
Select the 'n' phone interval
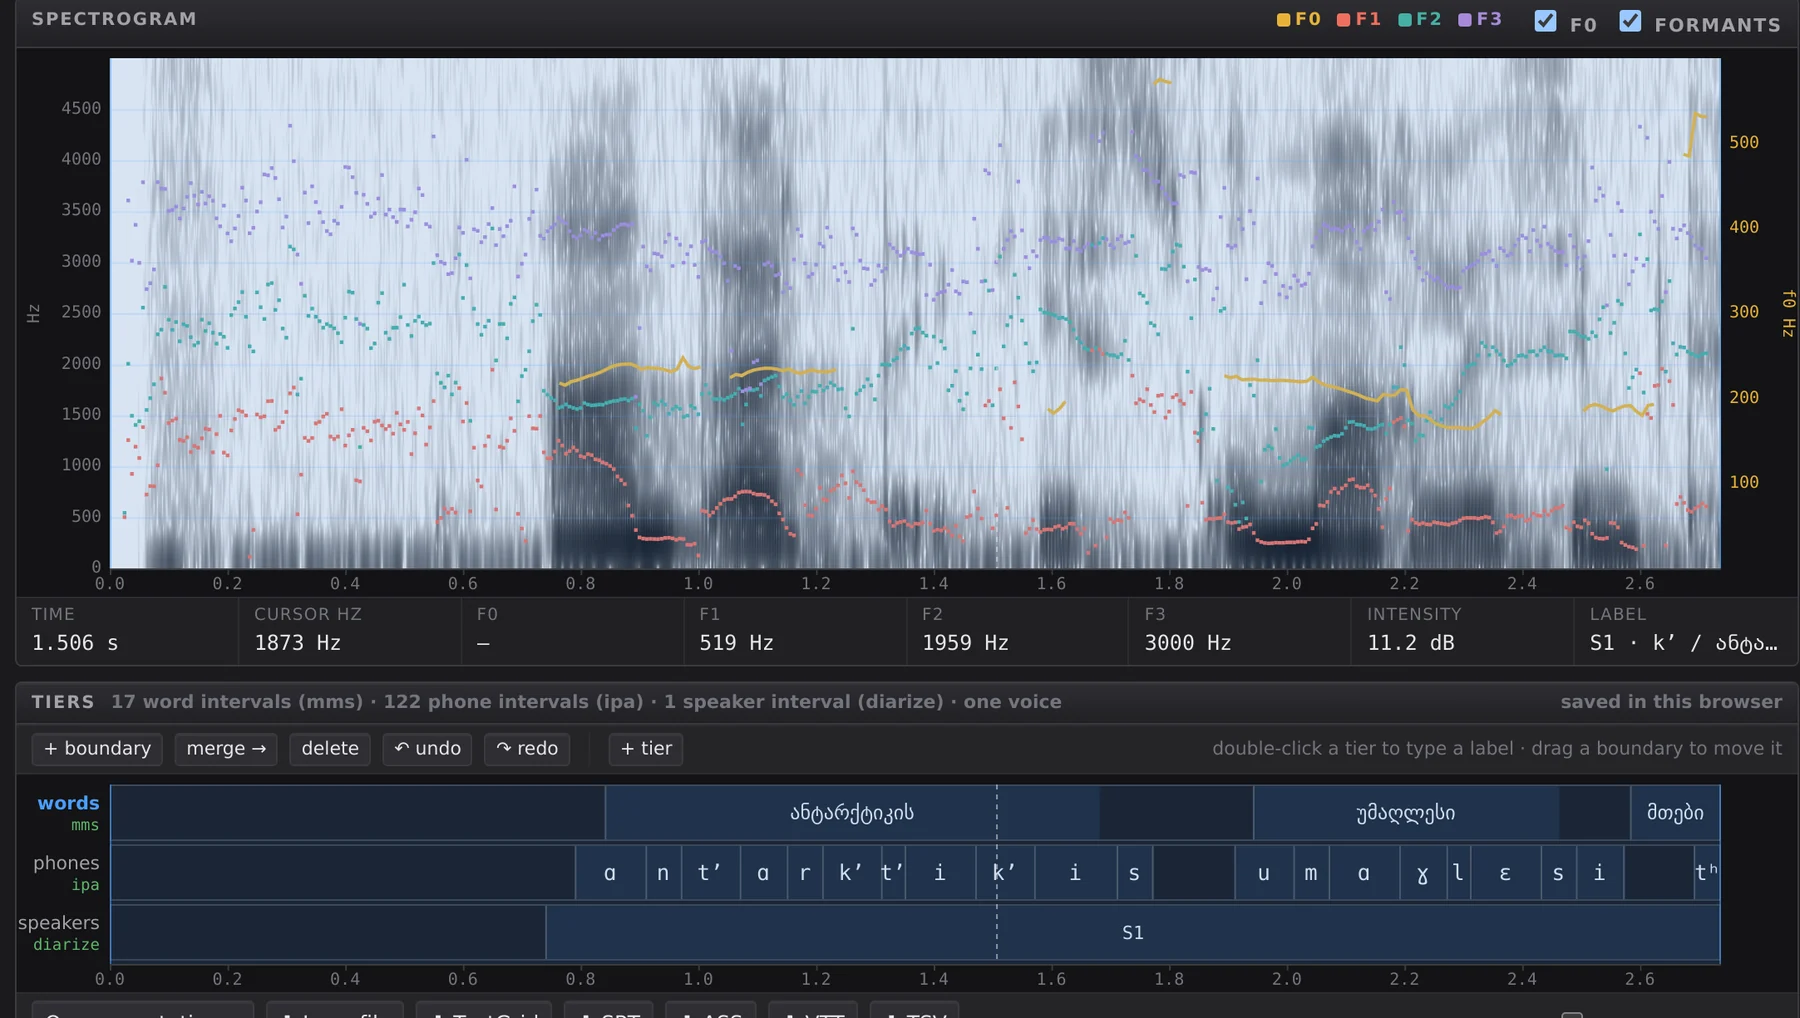click(x=663, y=873)
